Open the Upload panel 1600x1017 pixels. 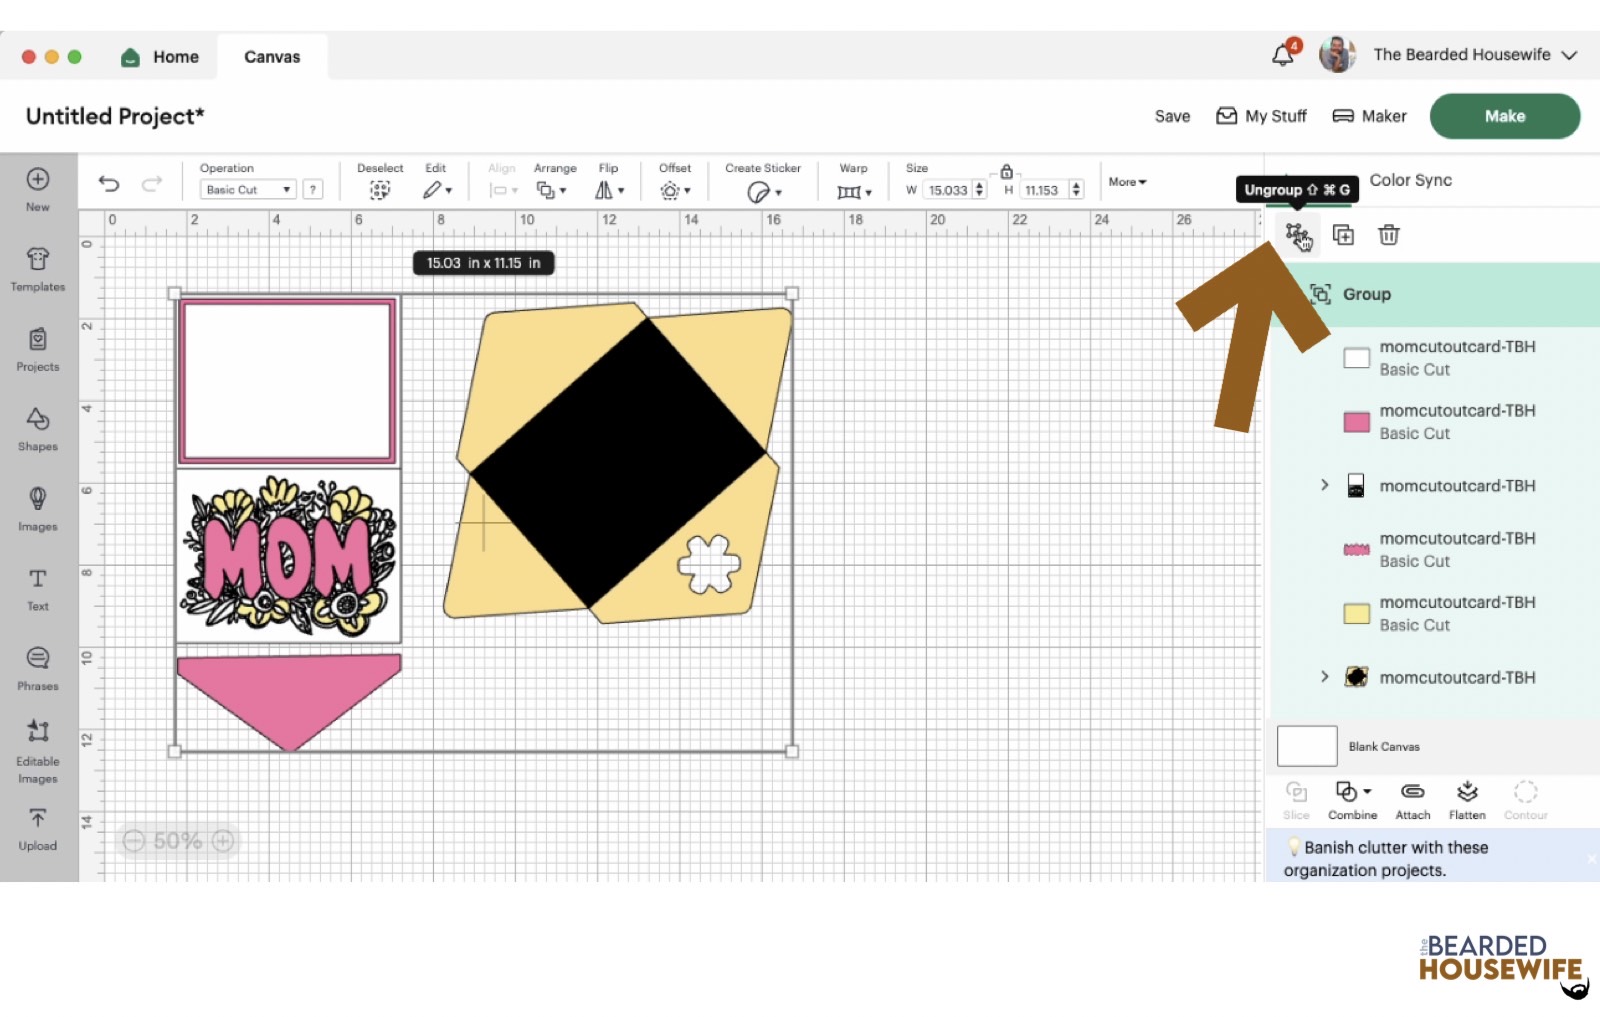click(x=38, y=829)
